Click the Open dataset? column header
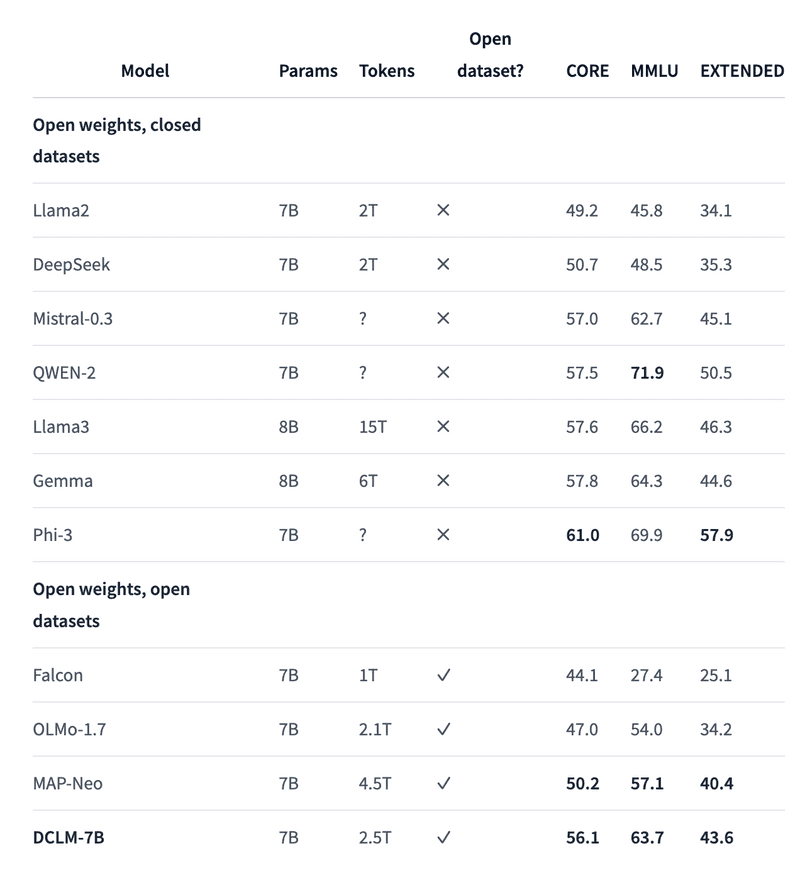Viewport: 800px width, 887px height. coord(490,55)
